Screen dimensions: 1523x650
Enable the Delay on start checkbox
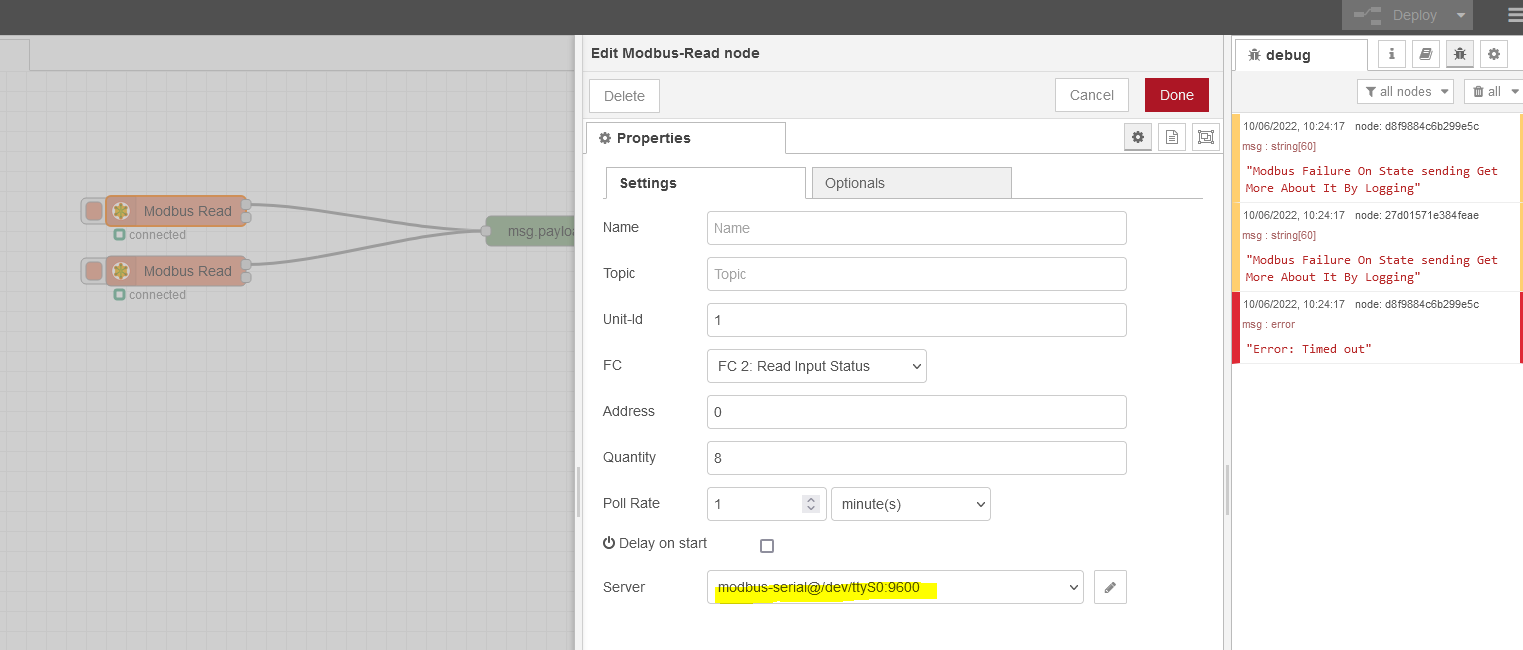point(767,546)
